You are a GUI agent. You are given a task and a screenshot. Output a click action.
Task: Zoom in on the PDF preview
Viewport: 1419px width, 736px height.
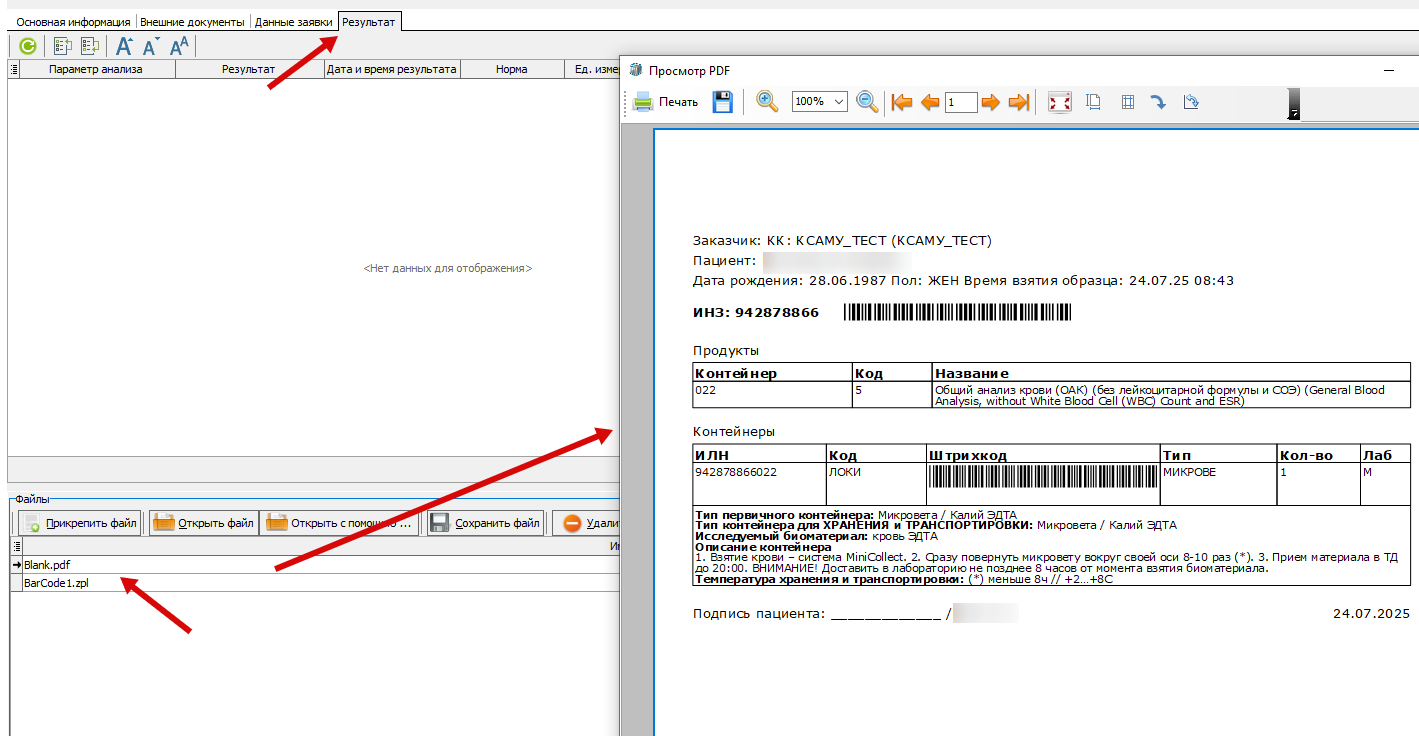[767, 102]
